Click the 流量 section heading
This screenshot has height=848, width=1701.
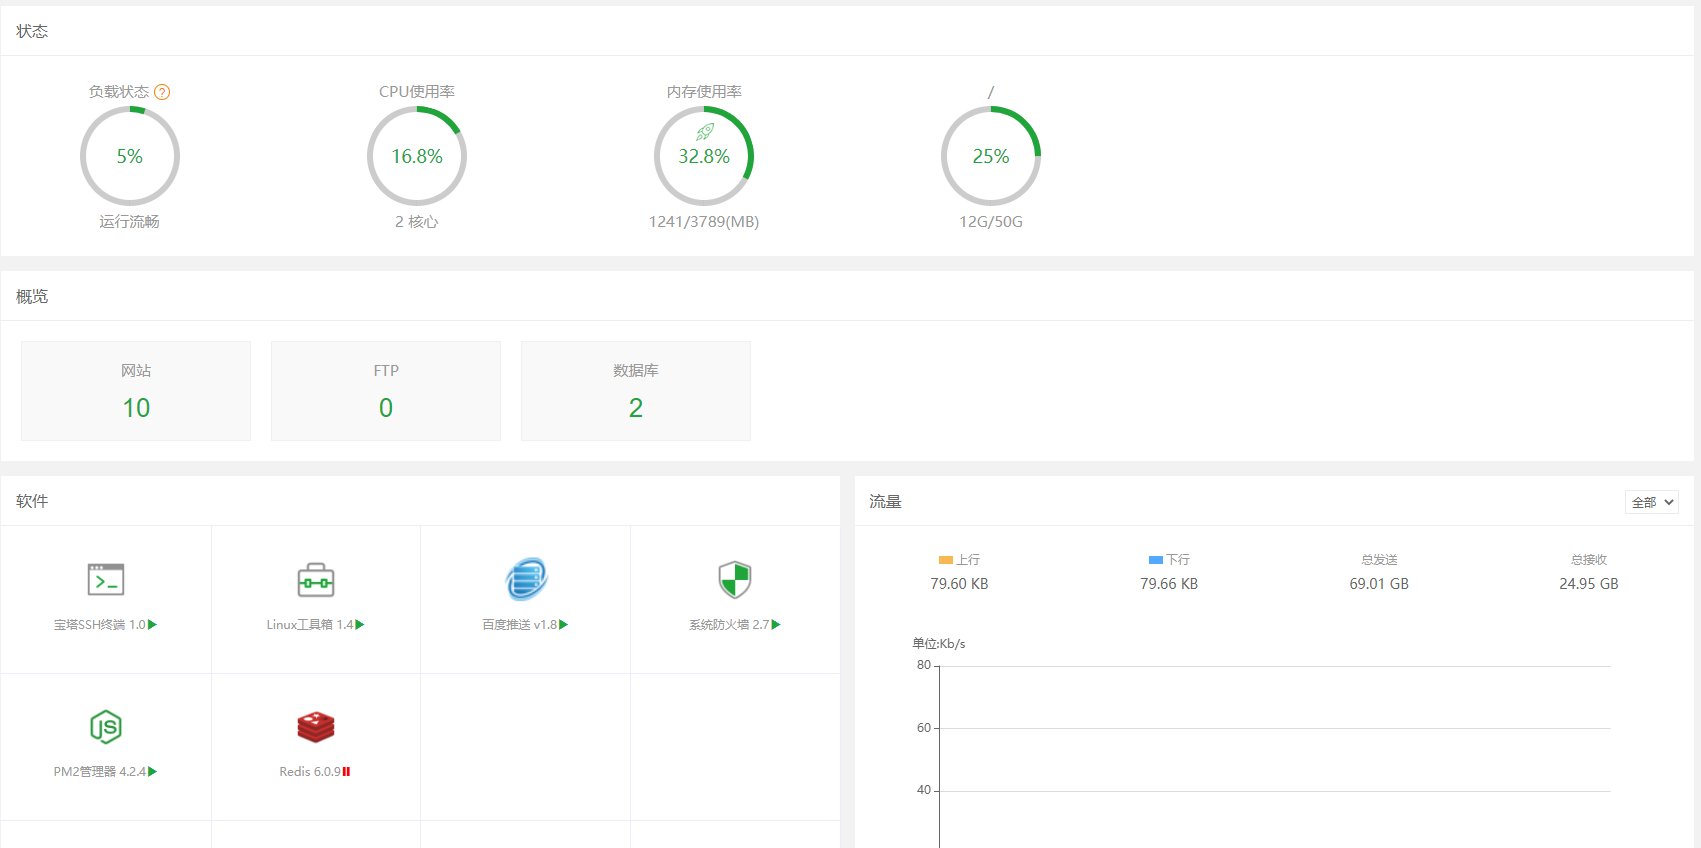pos(885,502)
